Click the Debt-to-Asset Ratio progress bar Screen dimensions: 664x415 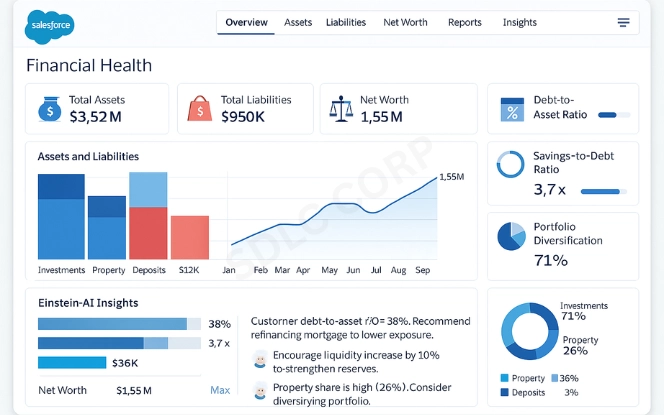[x=613, y=116]
